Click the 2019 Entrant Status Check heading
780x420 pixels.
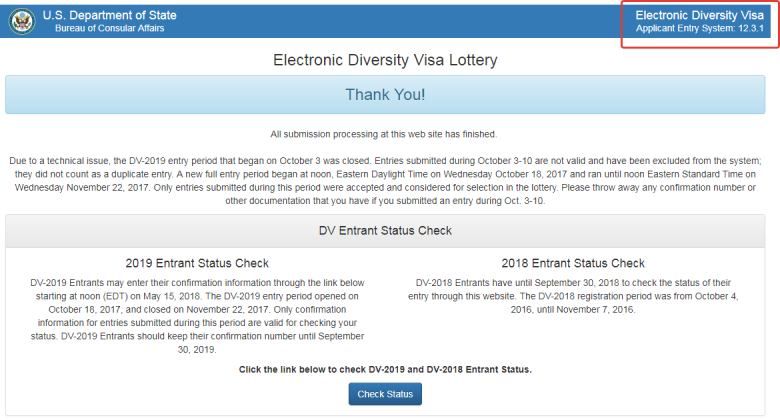coord(197,263)
